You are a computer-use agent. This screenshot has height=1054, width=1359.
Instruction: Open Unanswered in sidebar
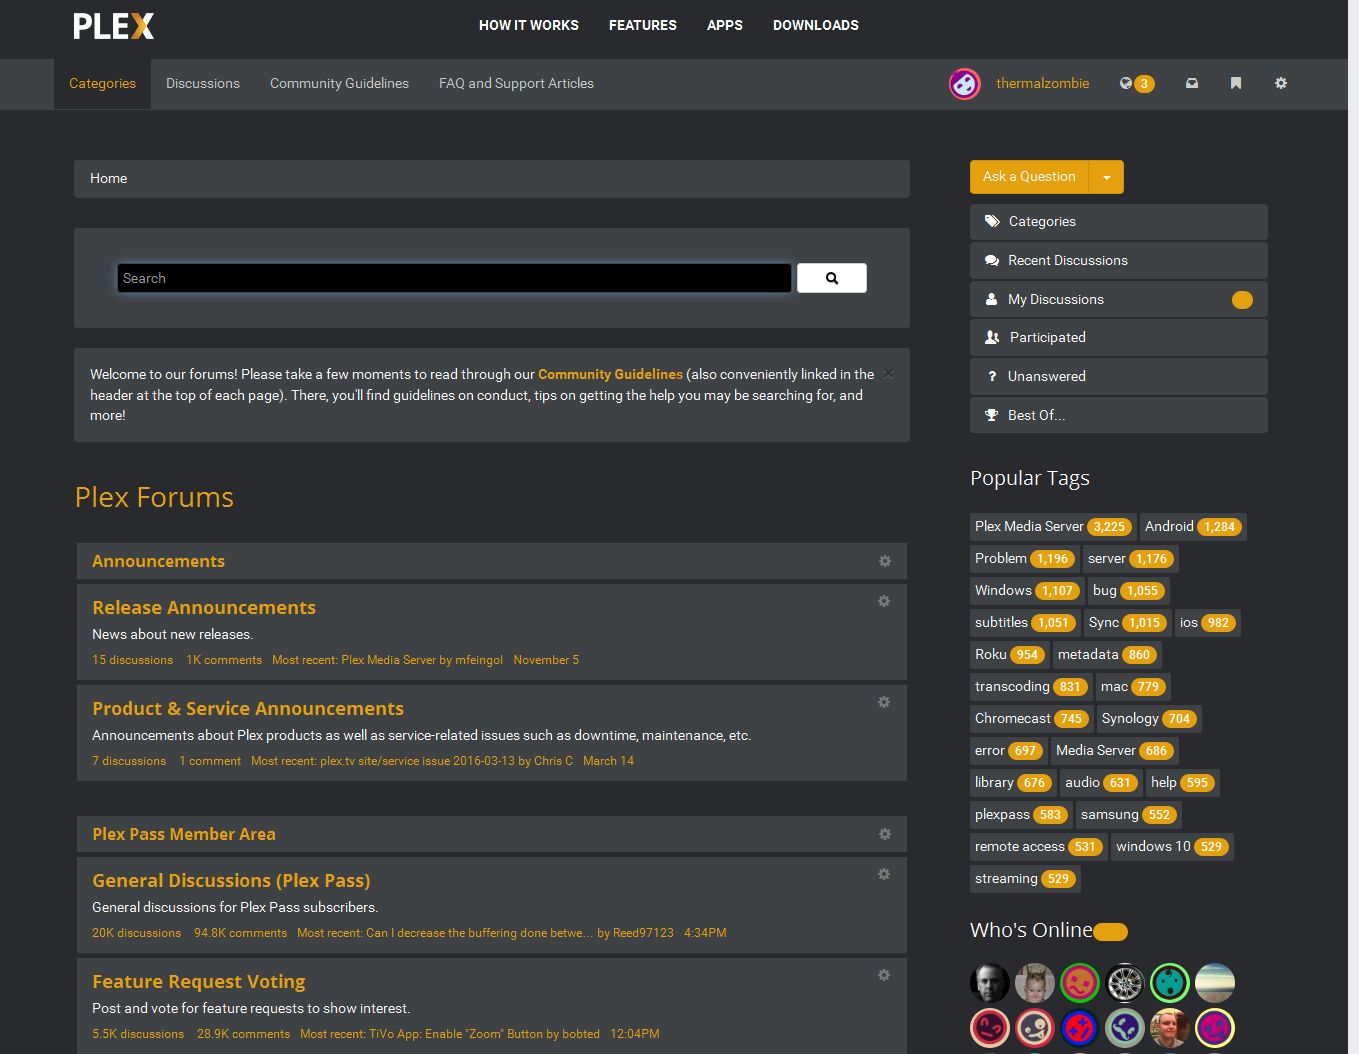point(1118,377)
